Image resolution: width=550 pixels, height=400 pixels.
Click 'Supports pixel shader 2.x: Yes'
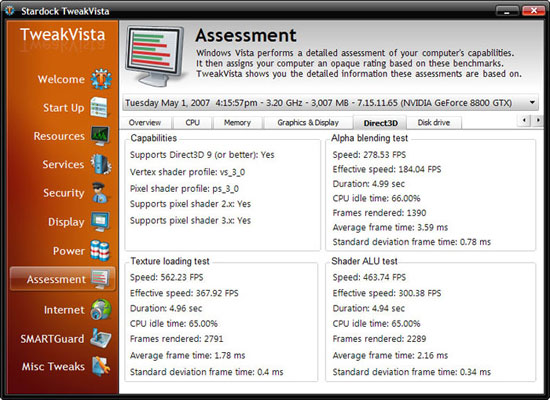point(190,204)
